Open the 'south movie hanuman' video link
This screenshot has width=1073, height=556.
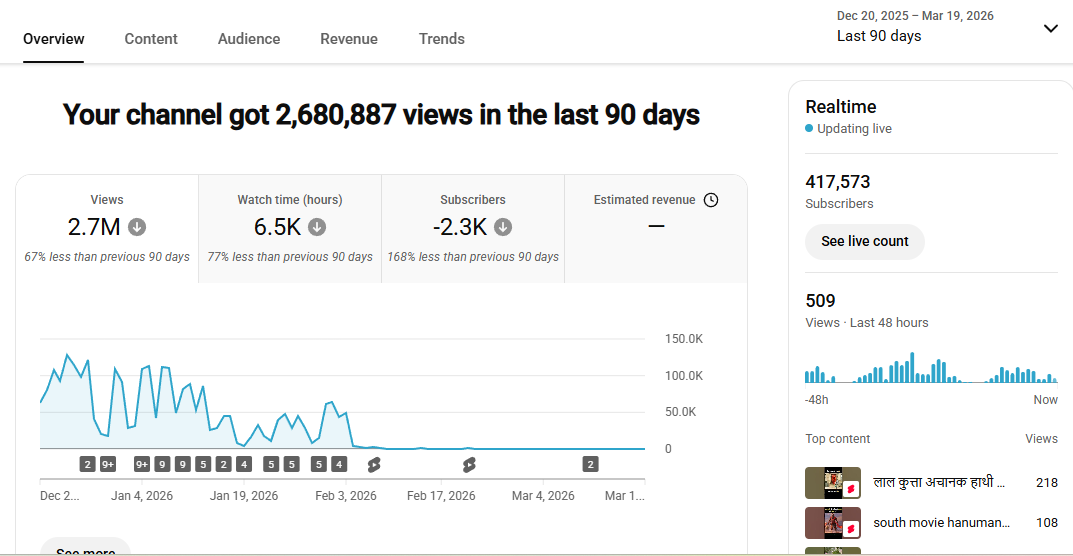pos(941,522)
